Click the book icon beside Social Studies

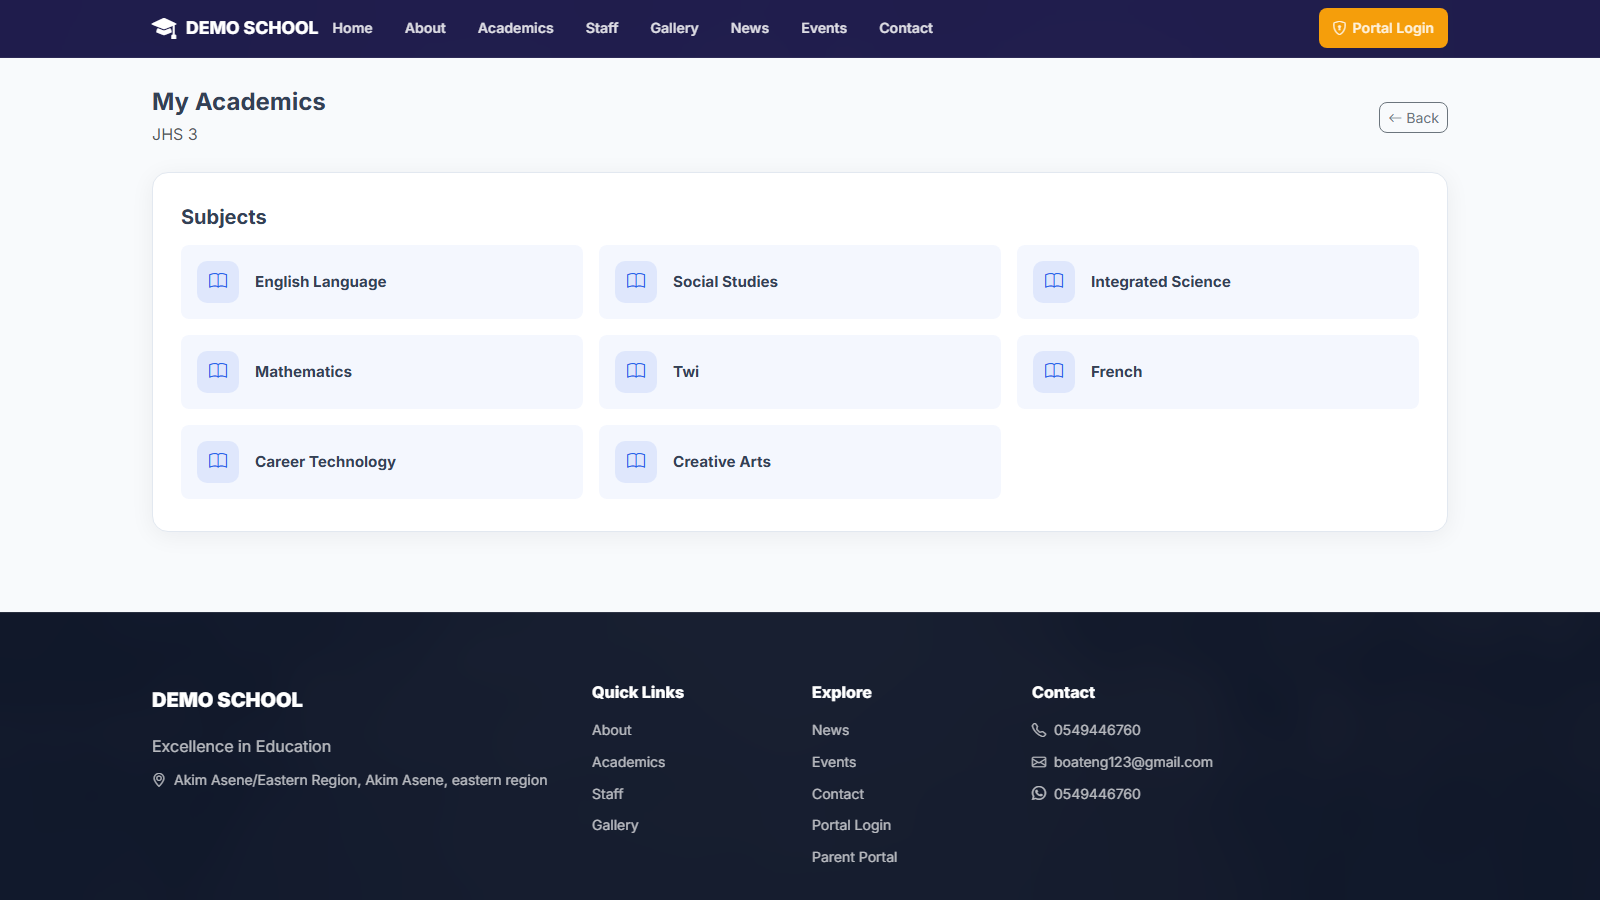[x=636, y=281]
